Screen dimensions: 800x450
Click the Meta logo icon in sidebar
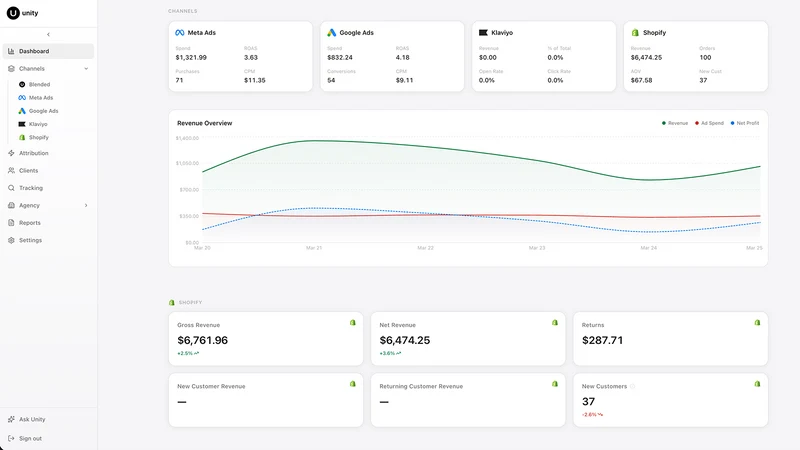22,97
